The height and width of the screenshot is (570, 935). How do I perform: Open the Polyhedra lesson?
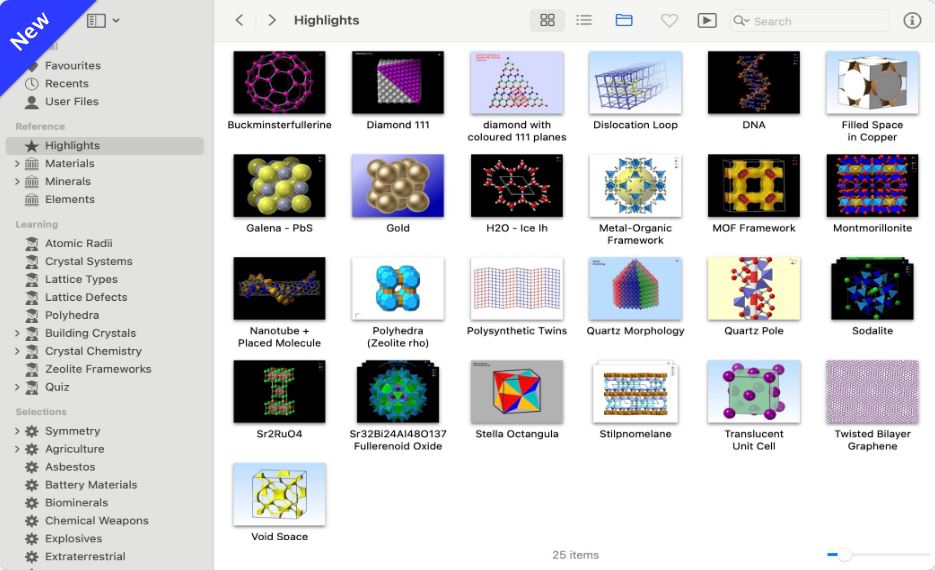(72, 315)
